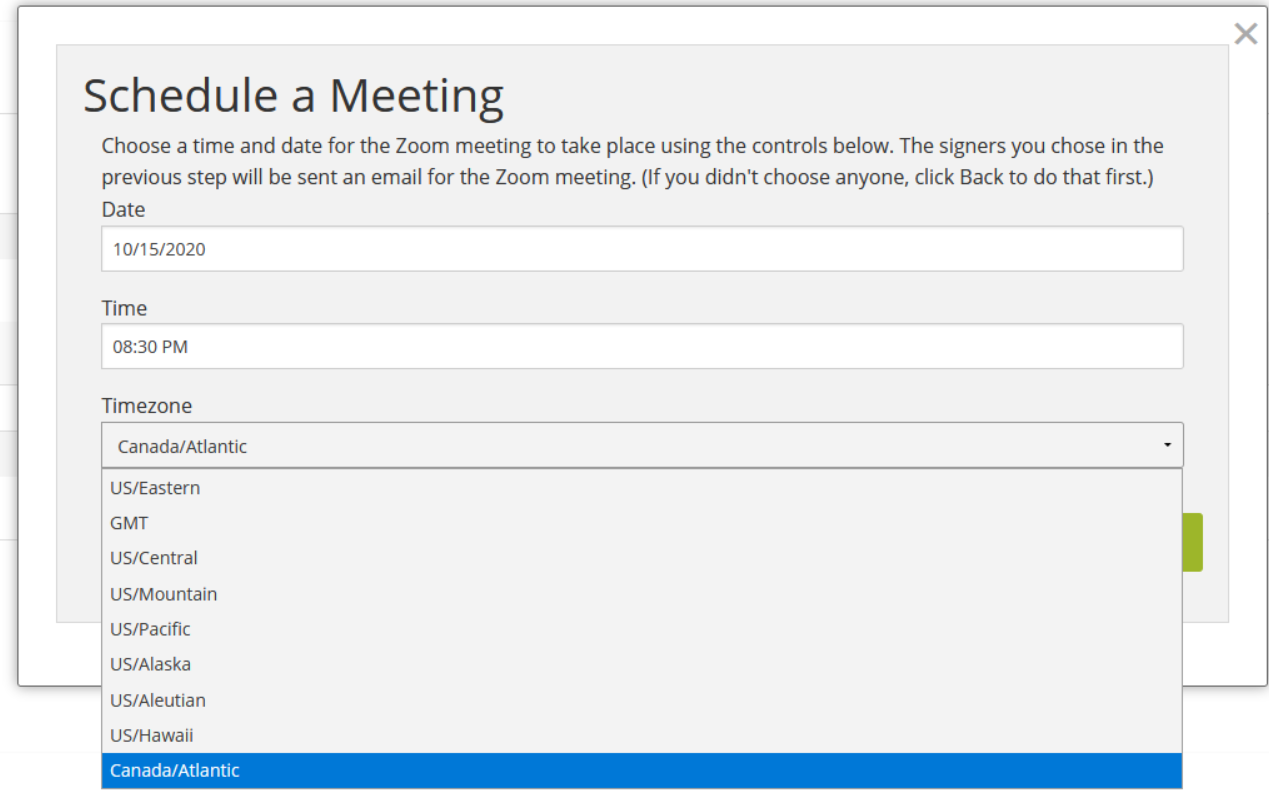Click the Zoom meeting instructions paragraph
Viewport: 1269px width, 799px height.
(632, 162)
